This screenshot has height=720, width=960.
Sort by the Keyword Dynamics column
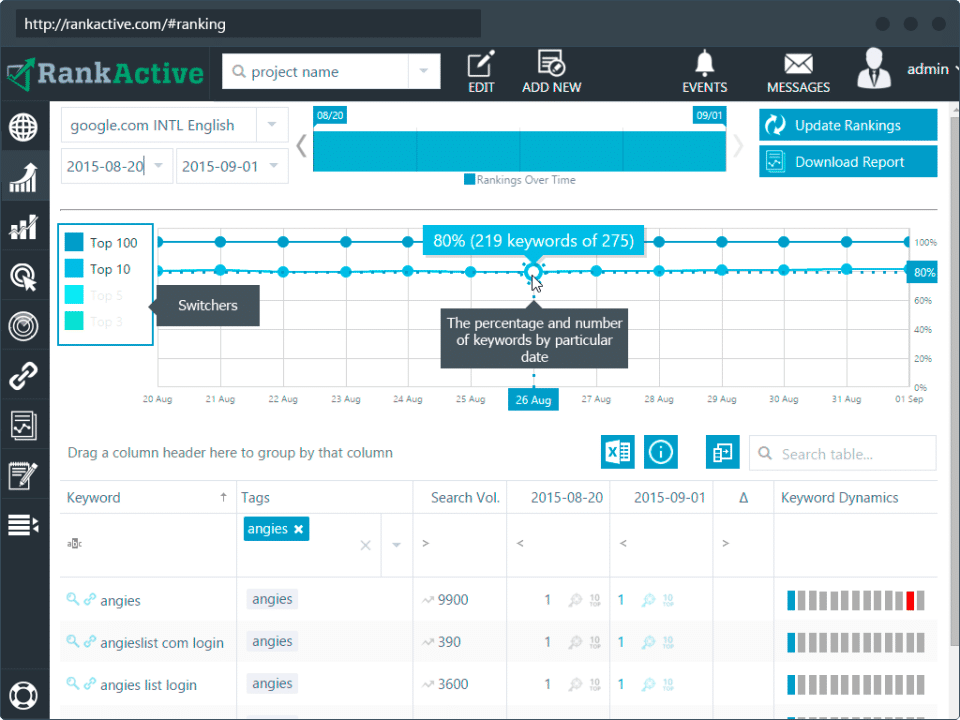tap(855, 497)
